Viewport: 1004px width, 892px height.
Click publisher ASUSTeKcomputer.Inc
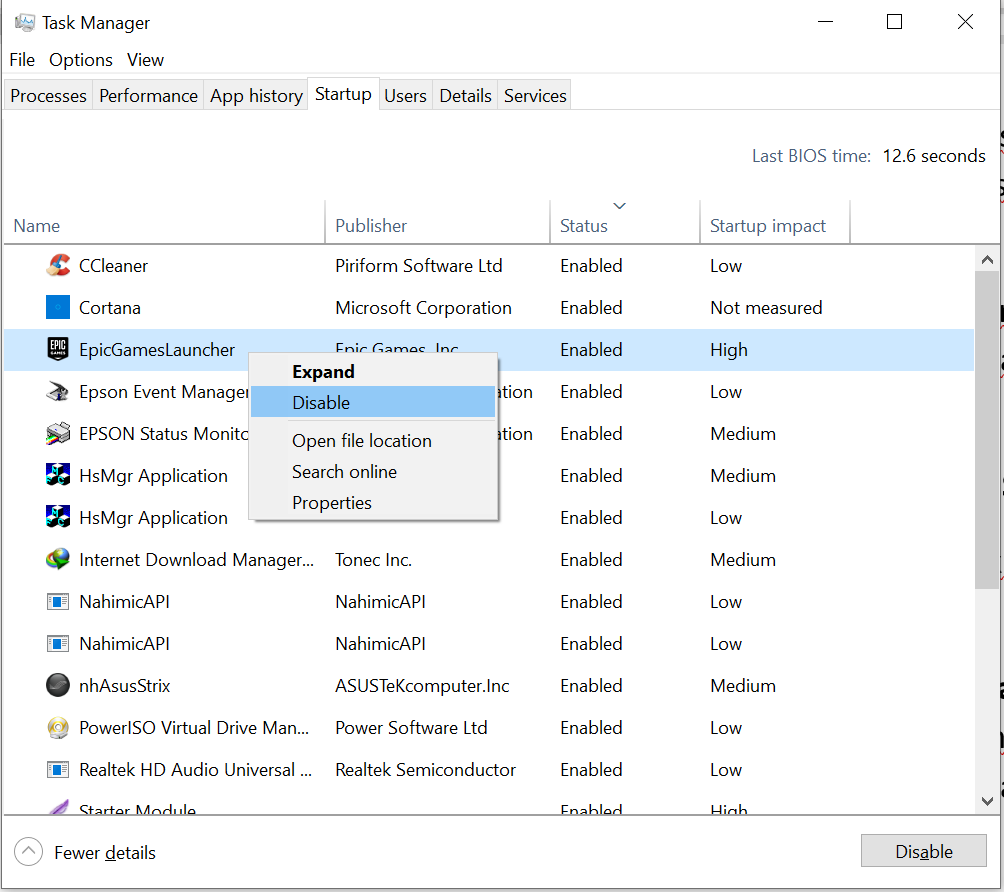click(x=422, y=685)
